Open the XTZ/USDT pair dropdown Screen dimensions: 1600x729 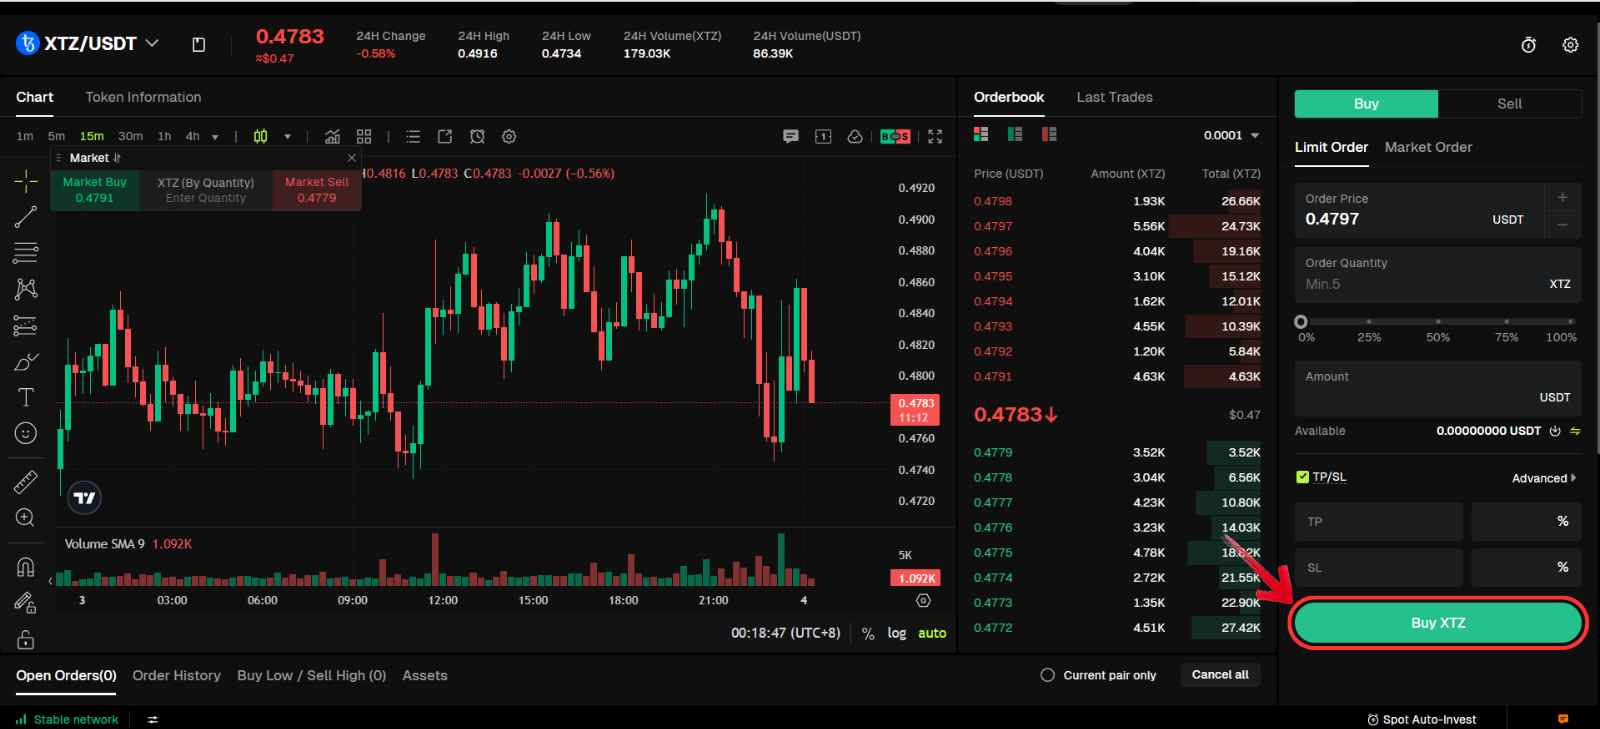[152, 43]
